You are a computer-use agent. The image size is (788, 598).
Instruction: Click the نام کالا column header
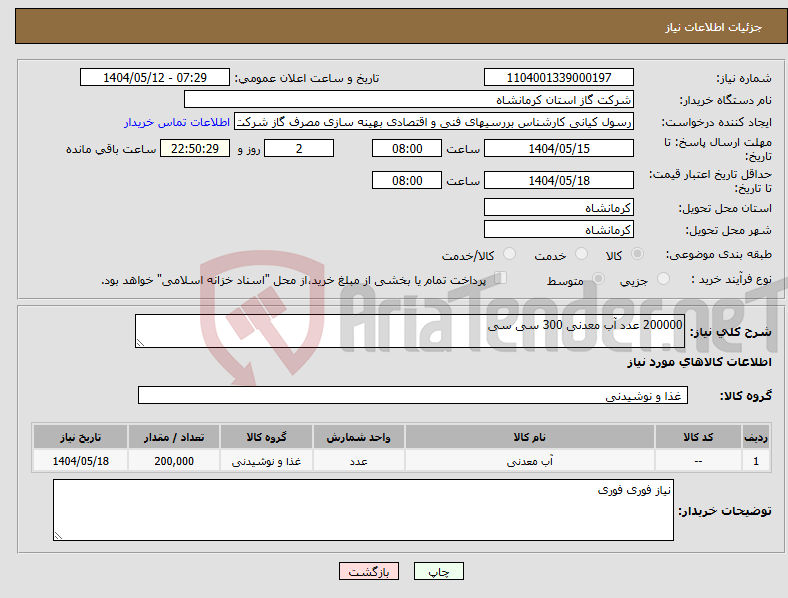(x=530, y=437)
